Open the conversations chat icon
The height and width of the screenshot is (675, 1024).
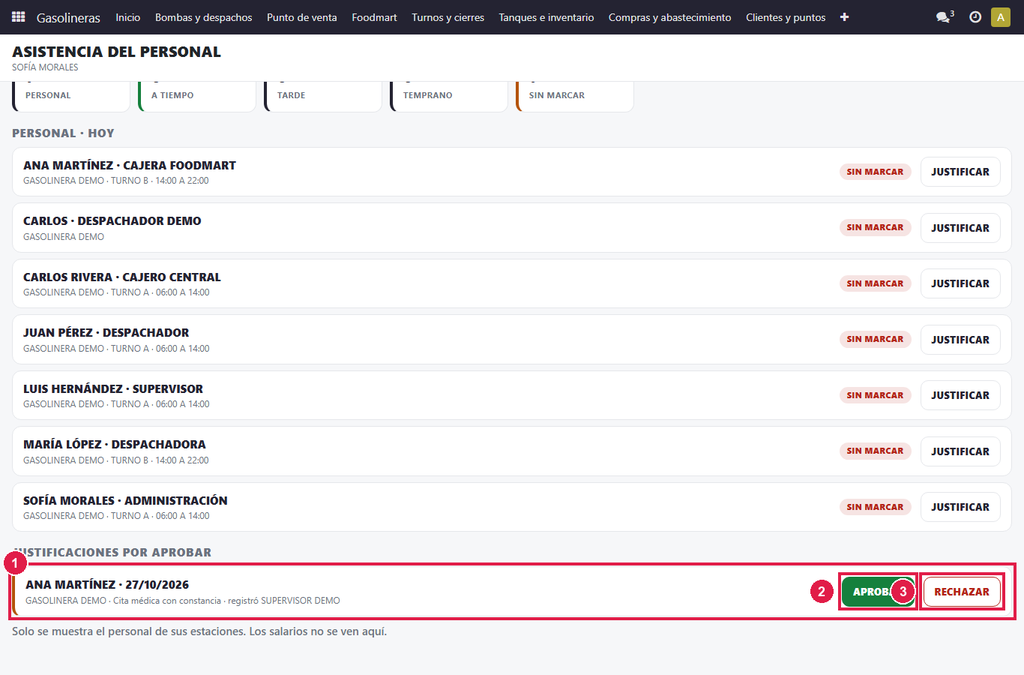[x=944, y=17]
